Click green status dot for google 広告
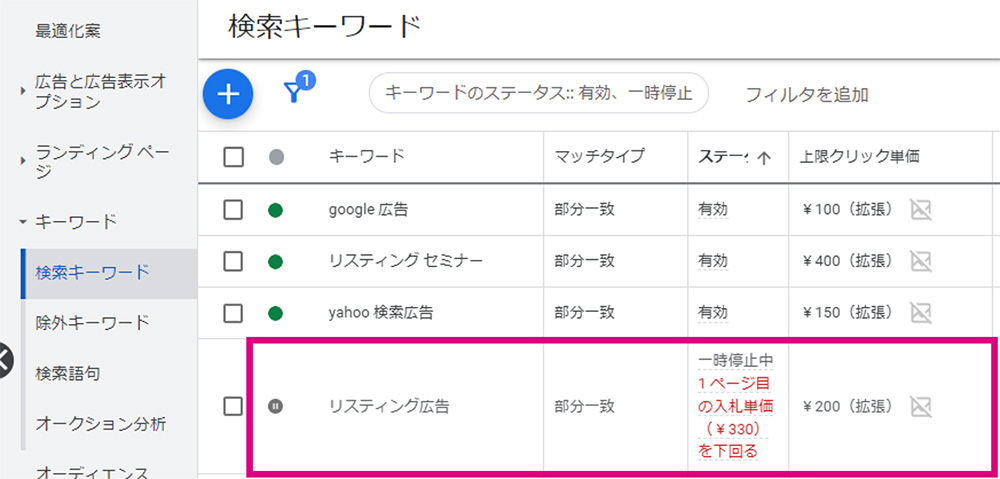This screenshot has width=1000, height=479. point(276,210)
